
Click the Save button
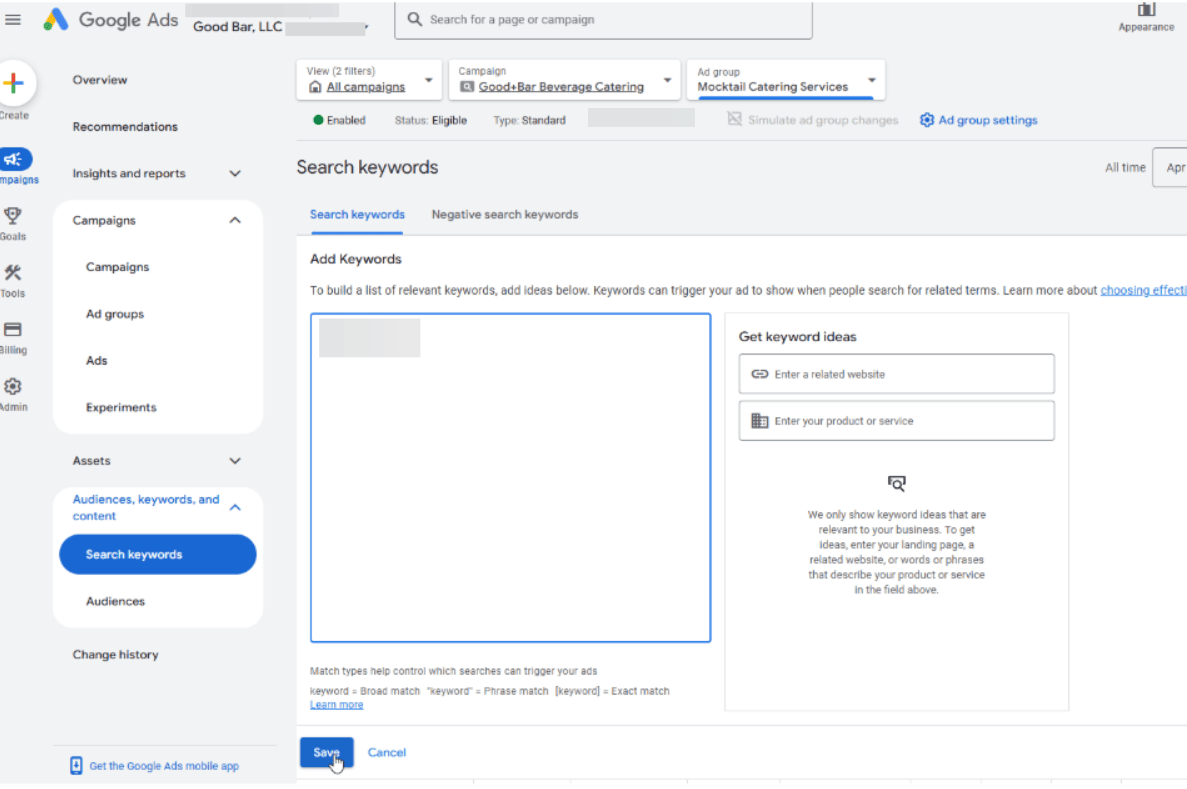326,753
